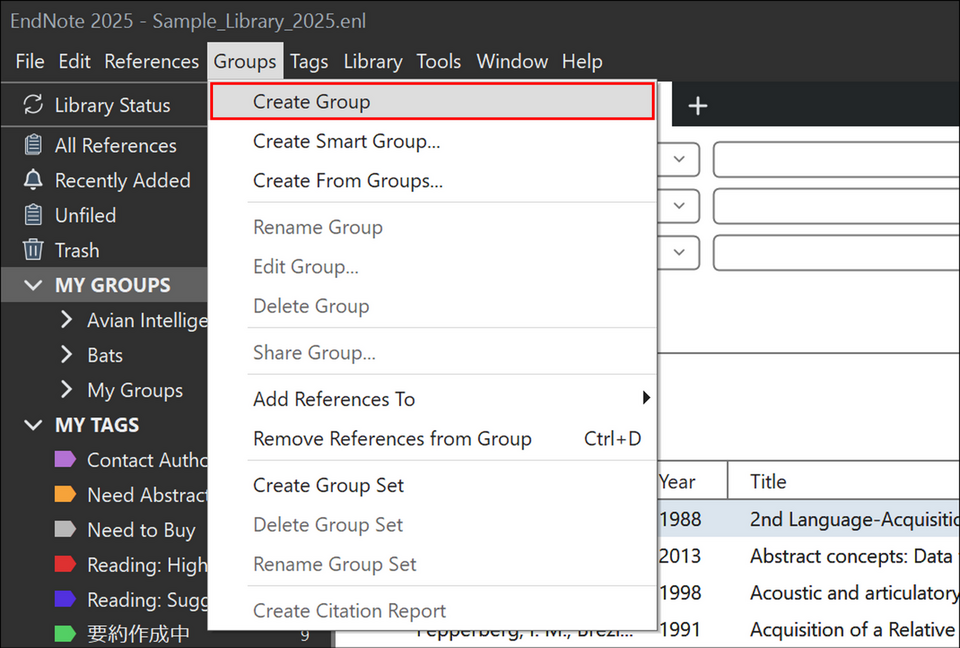Click the gray Need to Buy tag

(x=65, y=529)
